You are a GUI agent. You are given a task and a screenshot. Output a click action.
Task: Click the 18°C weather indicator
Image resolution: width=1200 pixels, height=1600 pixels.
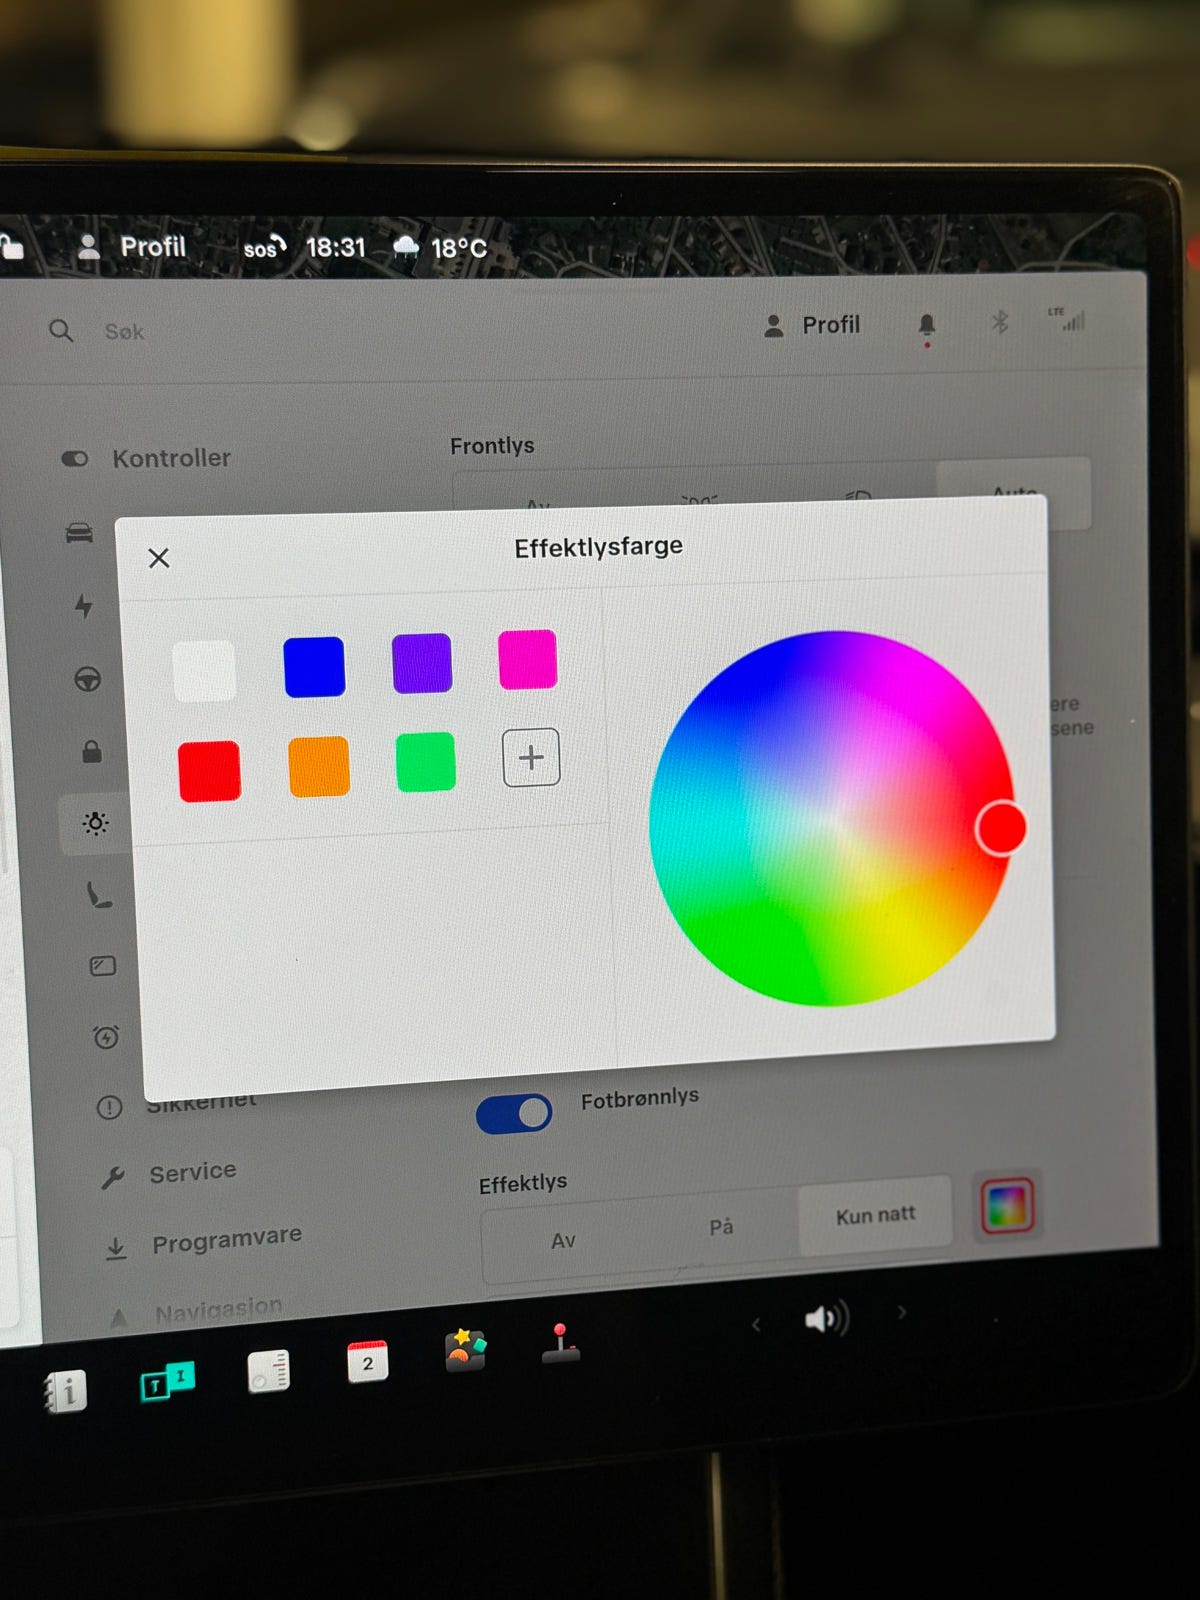pos(440,247)
